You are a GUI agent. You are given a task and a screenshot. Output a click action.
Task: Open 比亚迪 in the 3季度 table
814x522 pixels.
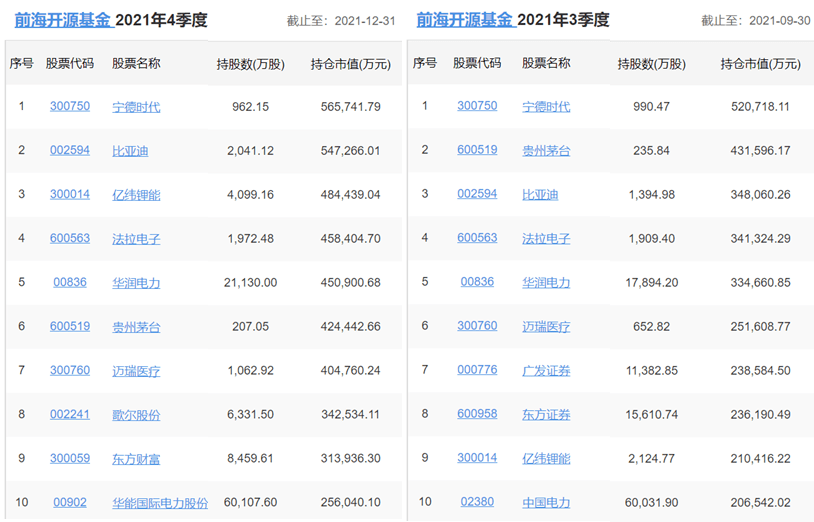[x=540, y=195]
